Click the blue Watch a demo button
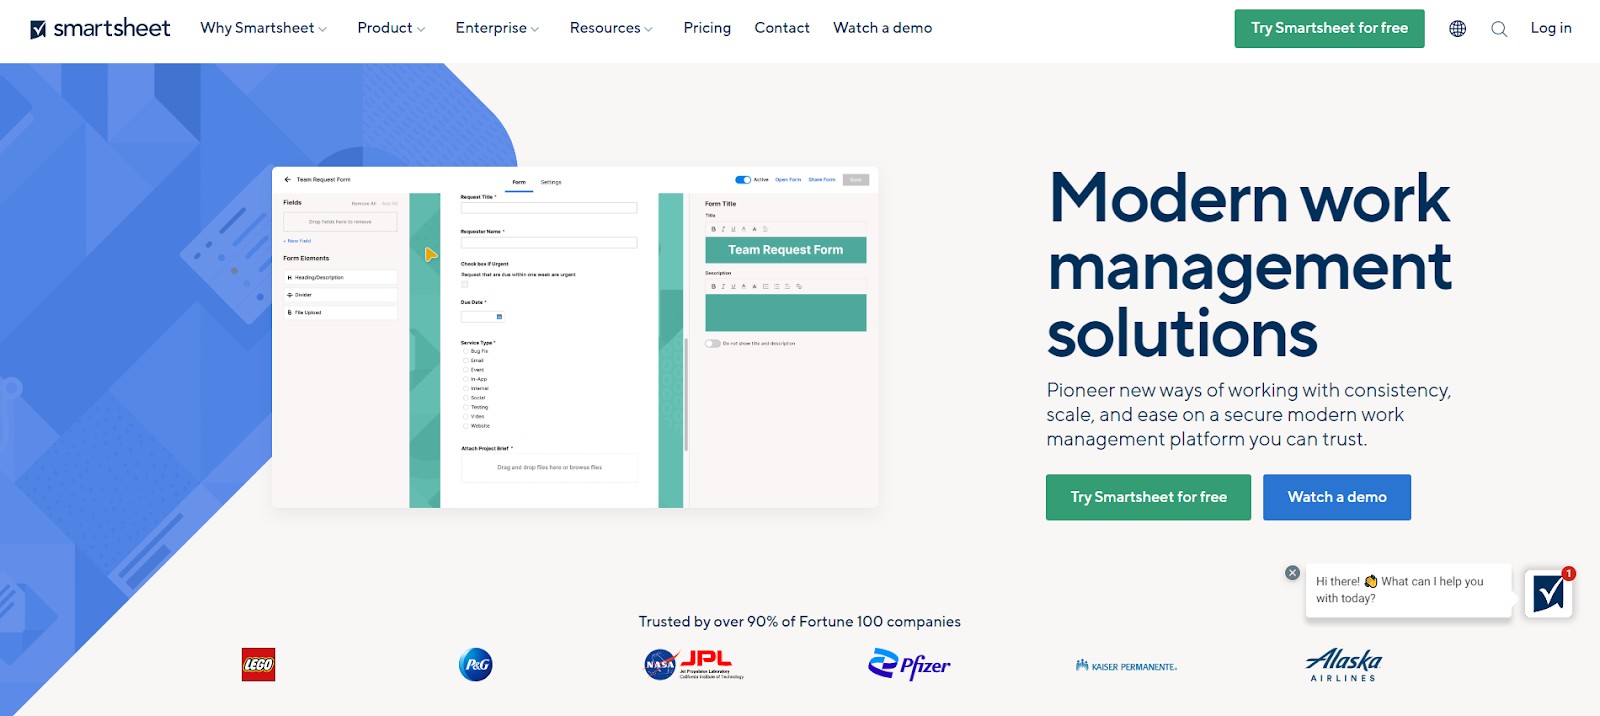Viewport: 1600px width, 716px height. pyautogui.click(x=1337, y=497)
